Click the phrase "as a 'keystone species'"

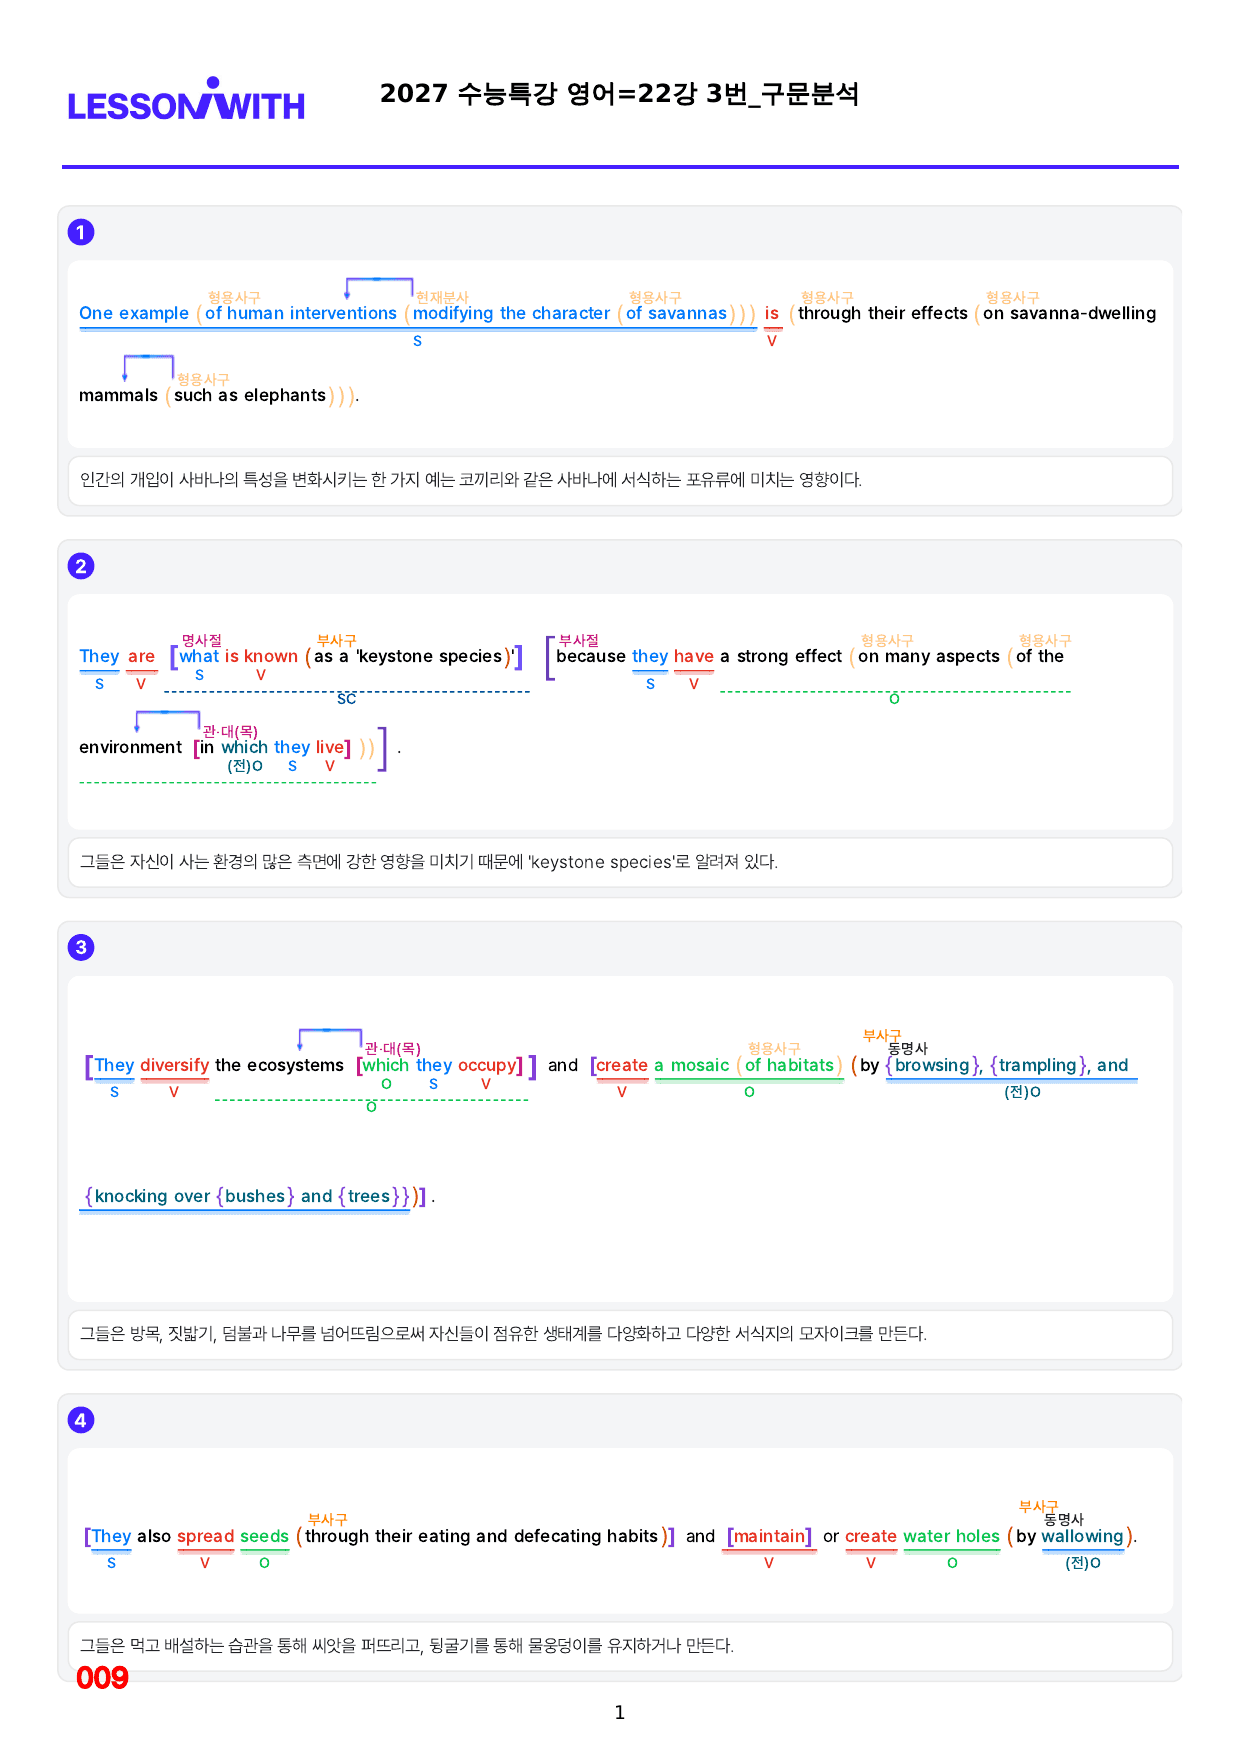click(413, 656)
